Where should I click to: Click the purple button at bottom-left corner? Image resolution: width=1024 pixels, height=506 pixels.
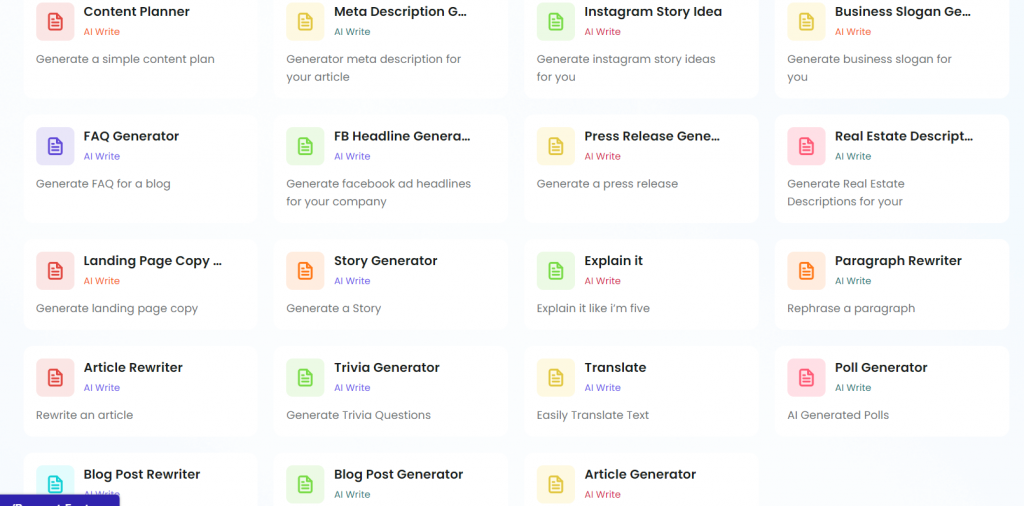pos(59,501)
